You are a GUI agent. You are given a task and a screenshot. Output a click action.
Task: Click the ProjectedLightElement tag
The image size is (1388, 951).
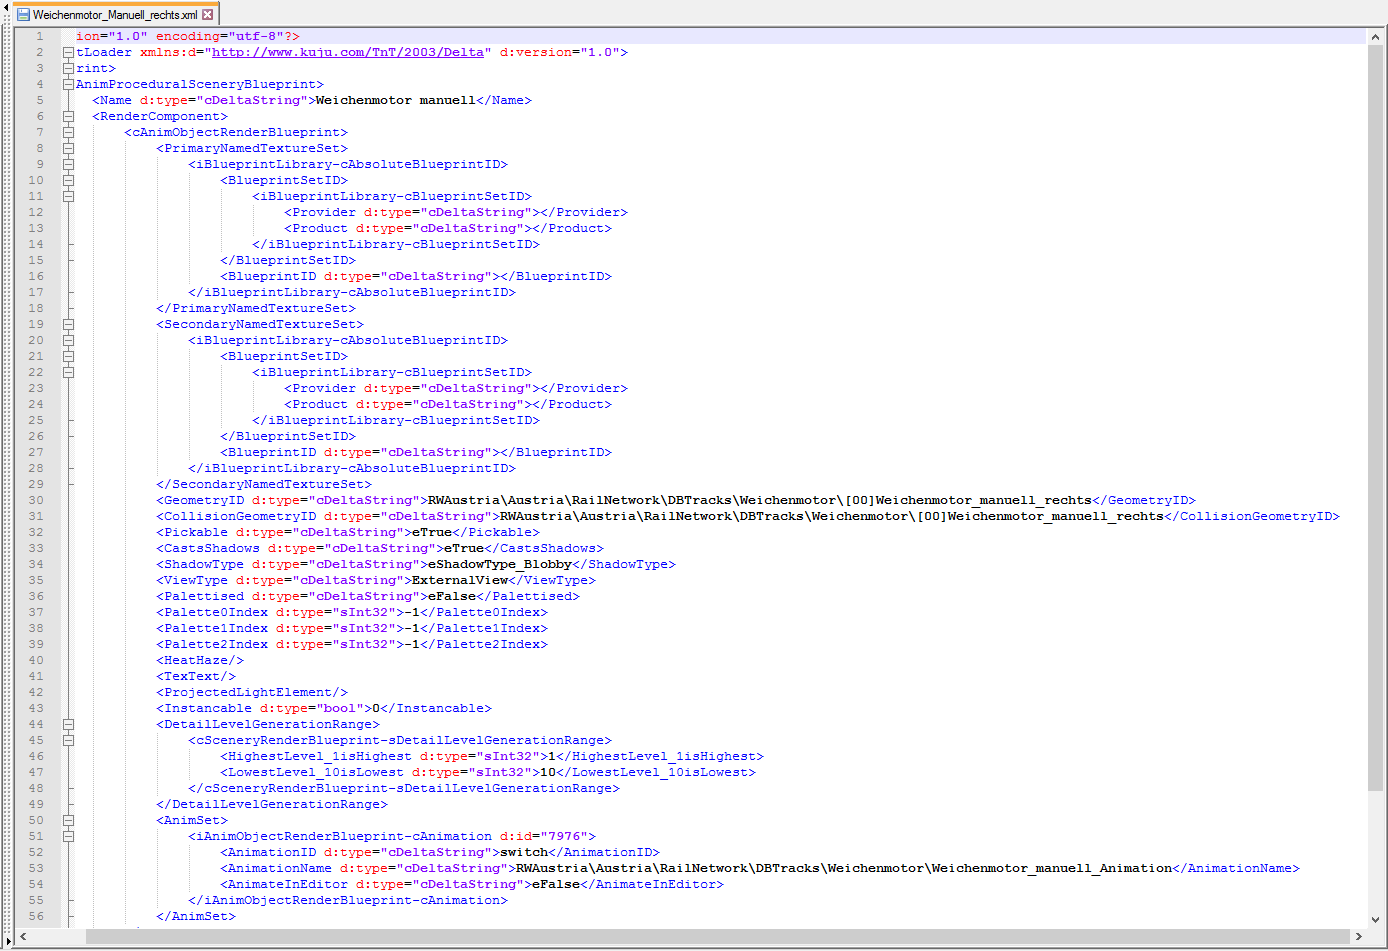(252, 692)
